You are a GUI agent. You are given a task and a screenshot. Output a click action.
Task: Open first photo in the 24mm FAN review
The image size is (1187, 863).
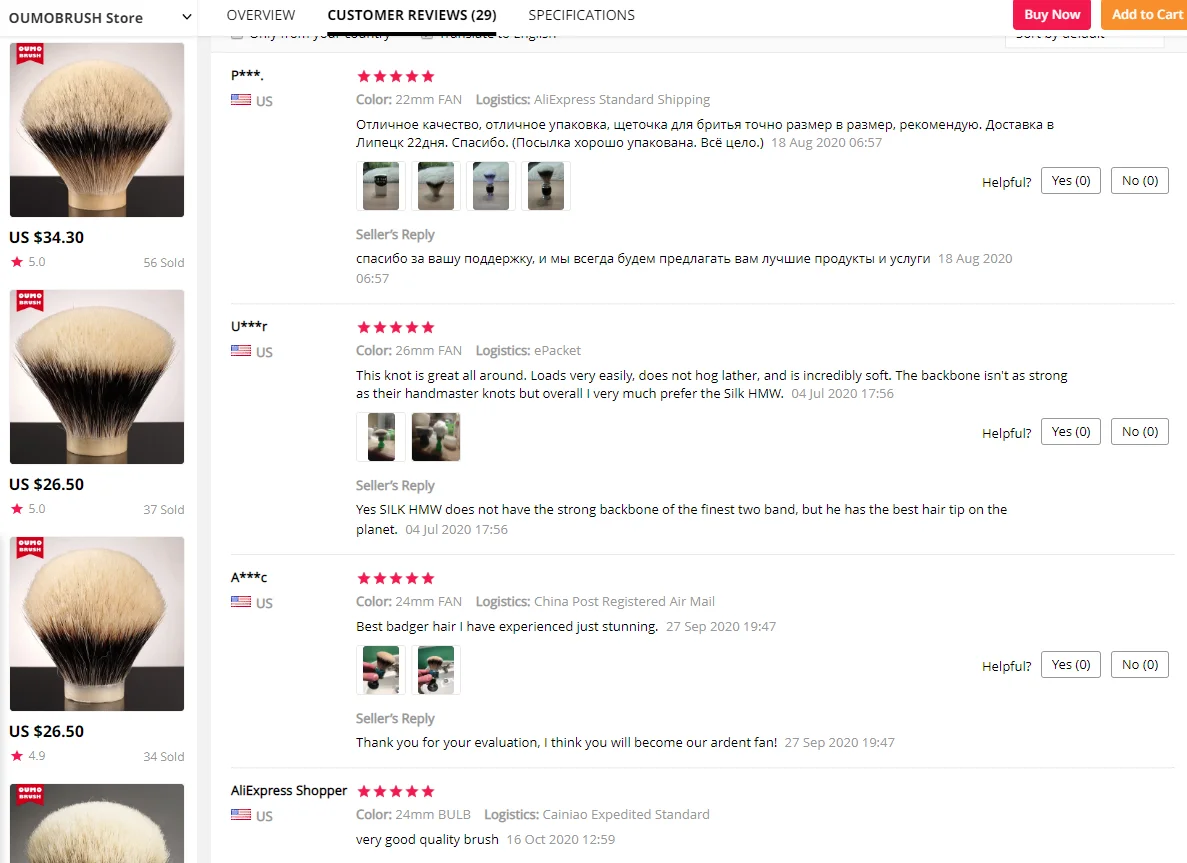pos(381,670)
